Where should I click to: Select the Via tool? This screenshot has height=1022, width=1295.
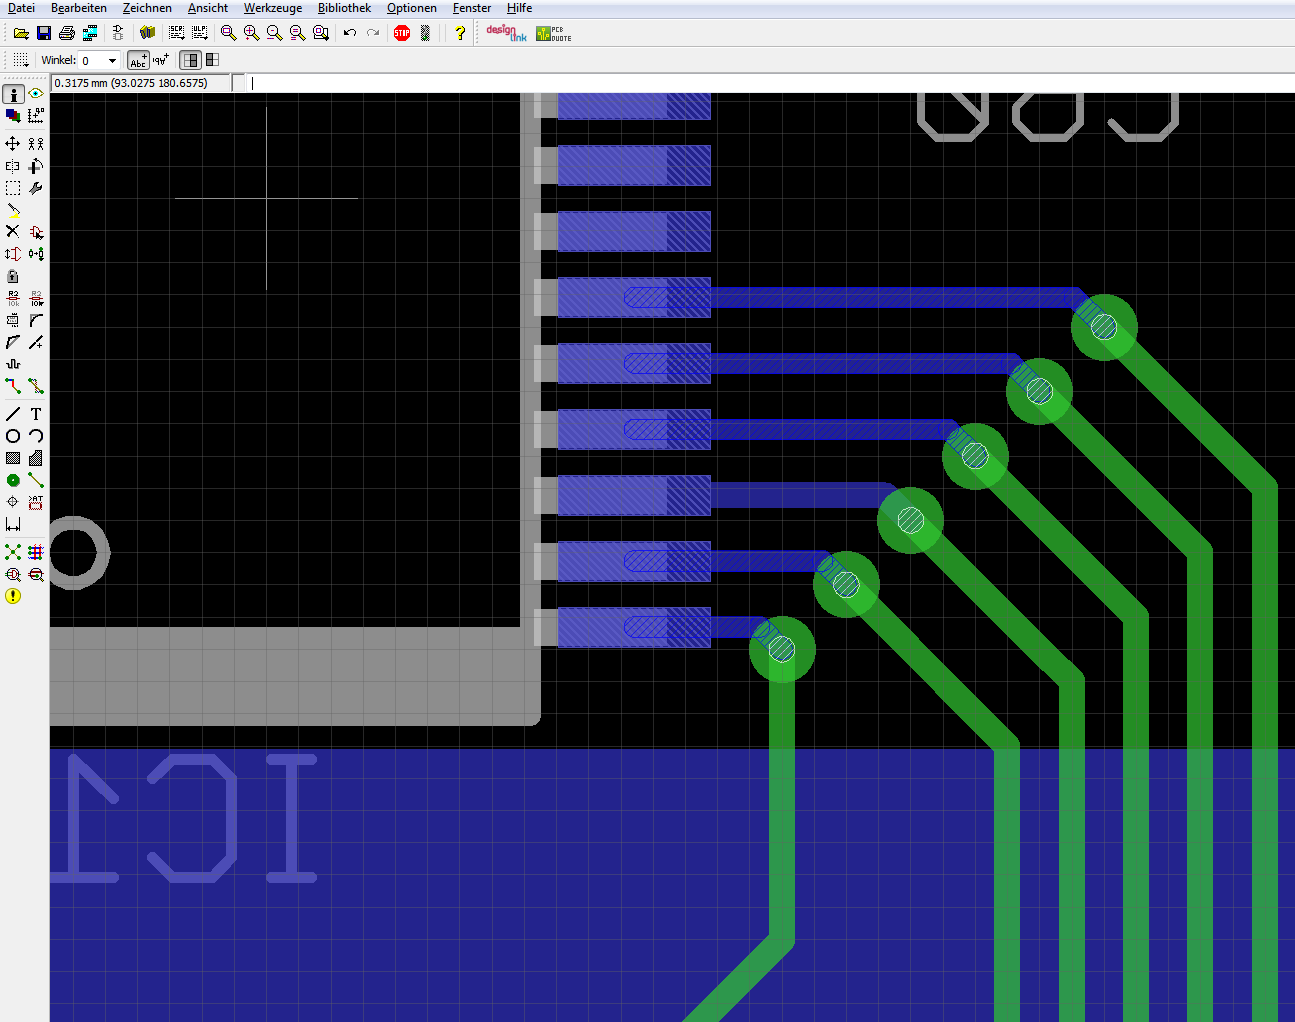(13, 480)
